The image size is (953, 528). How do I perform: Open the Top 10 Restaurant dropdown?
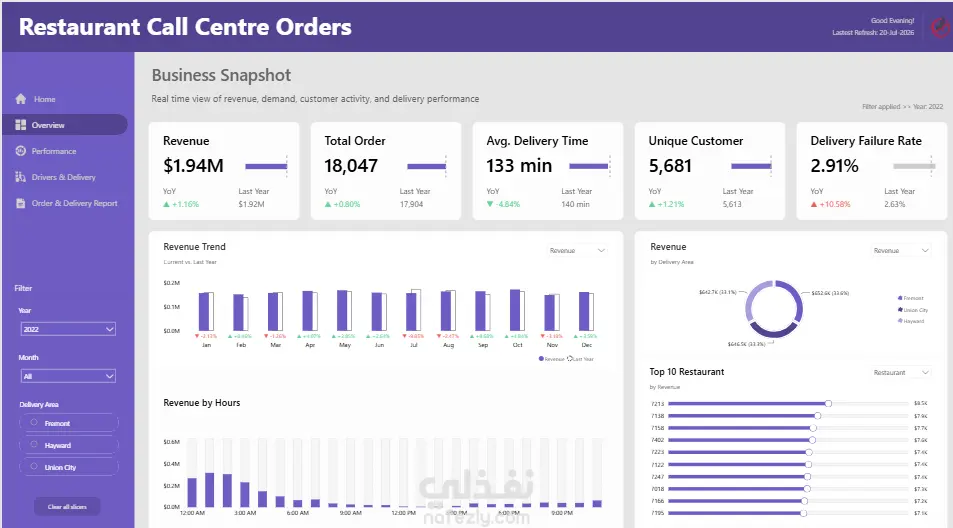(x=901, y=372)
